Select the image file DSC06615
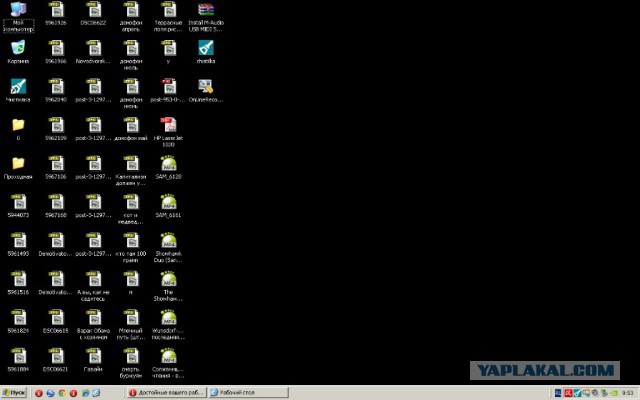 click(56, 321)
